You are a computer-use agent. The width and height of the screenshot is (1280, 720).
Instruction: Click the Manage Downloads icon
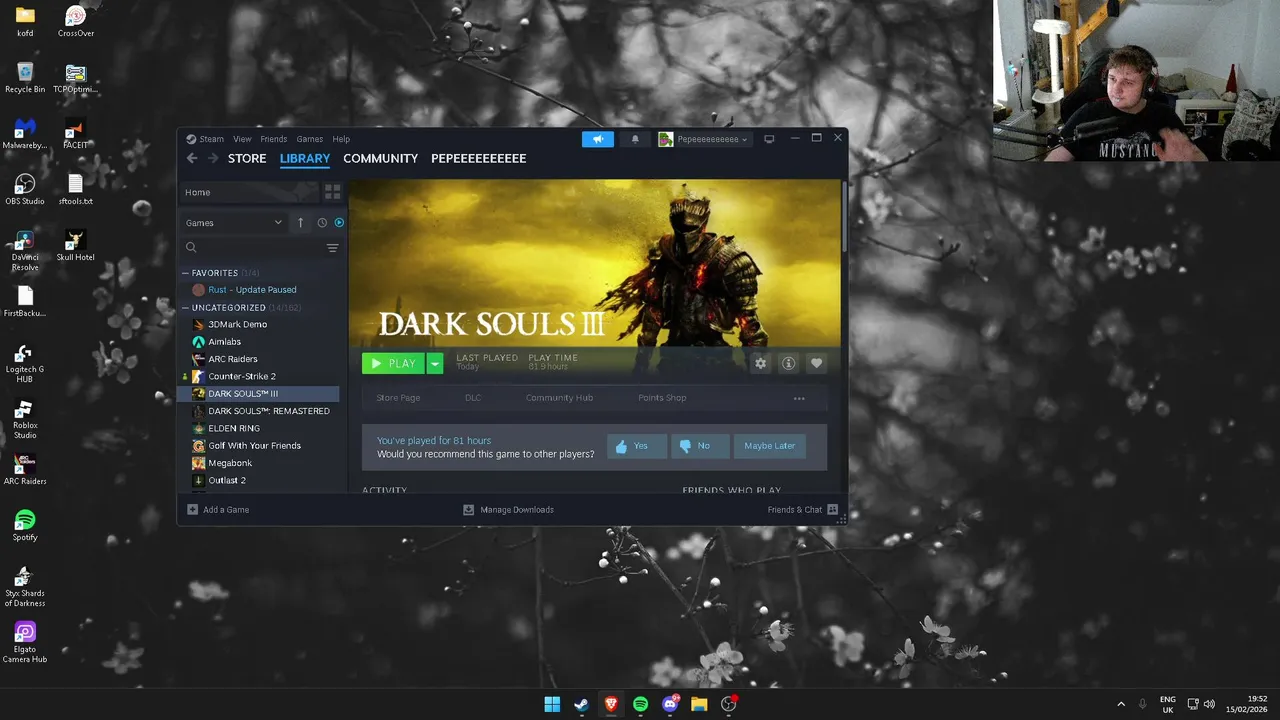[468, 510]
